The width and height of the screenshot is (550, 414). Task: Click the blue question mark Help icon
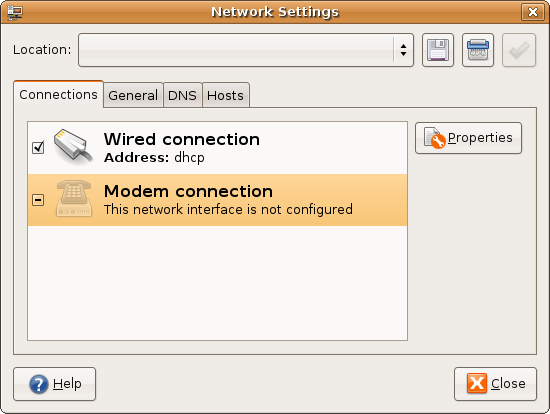tap(39, 384)
